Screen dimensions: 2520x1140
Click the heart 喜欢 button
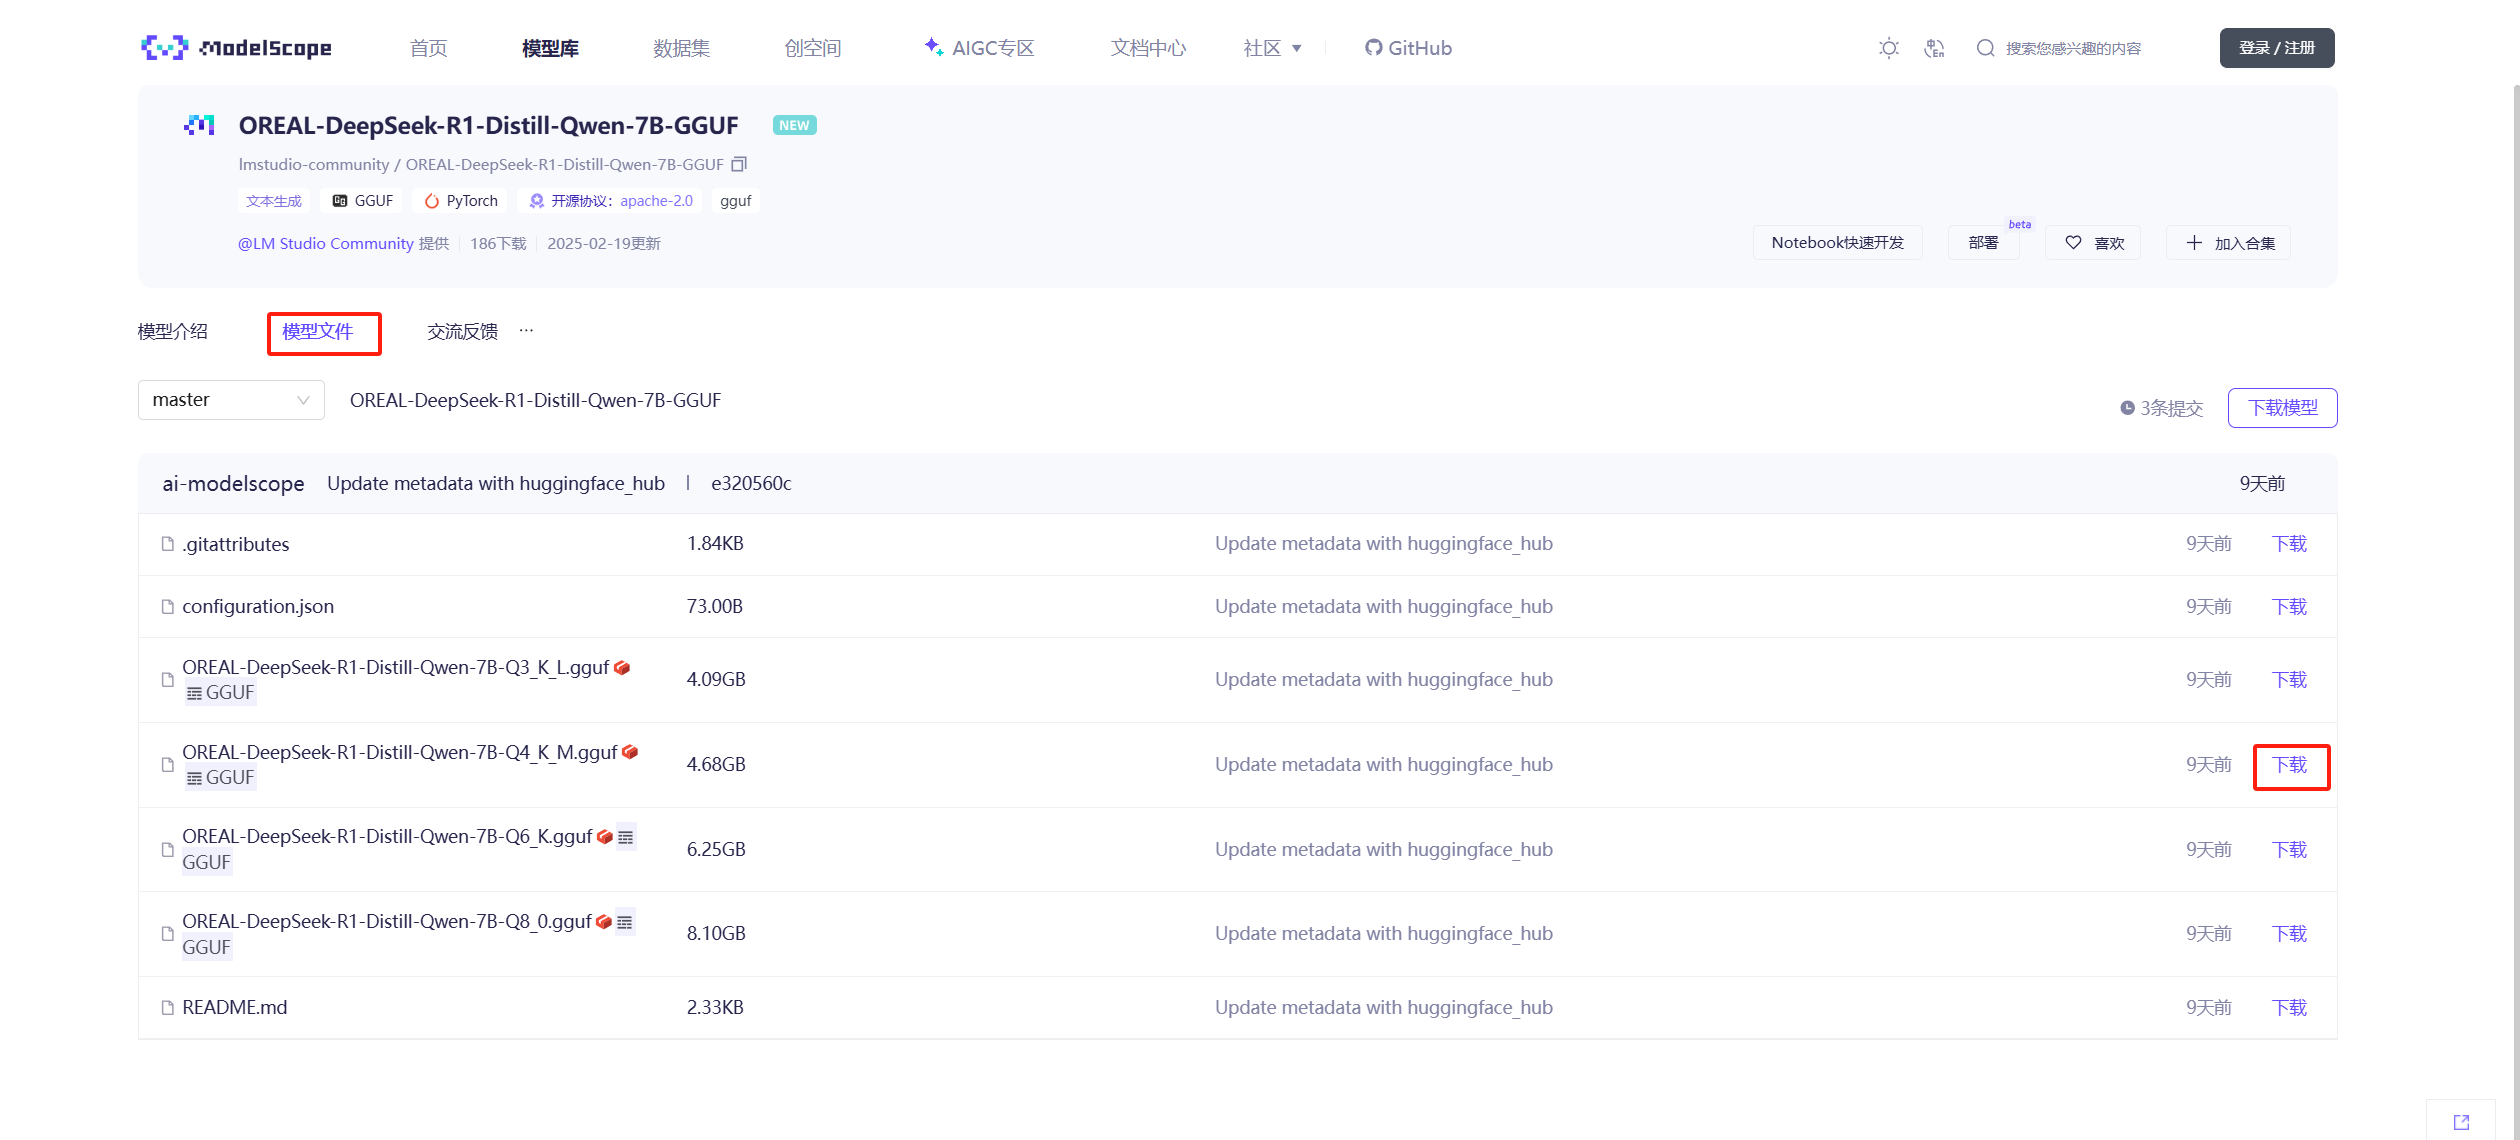(x=2093, y=243)
